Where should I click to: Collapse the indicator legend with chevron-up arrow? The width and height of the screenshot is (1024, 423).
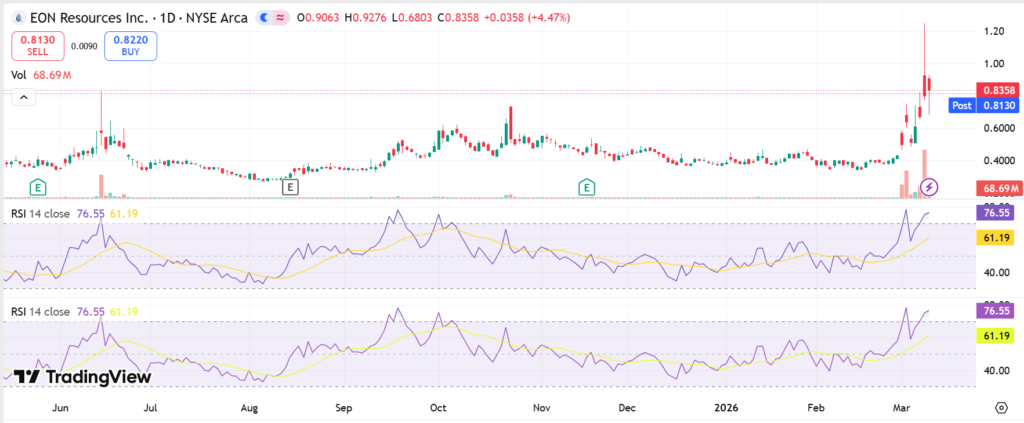[24, 98]
